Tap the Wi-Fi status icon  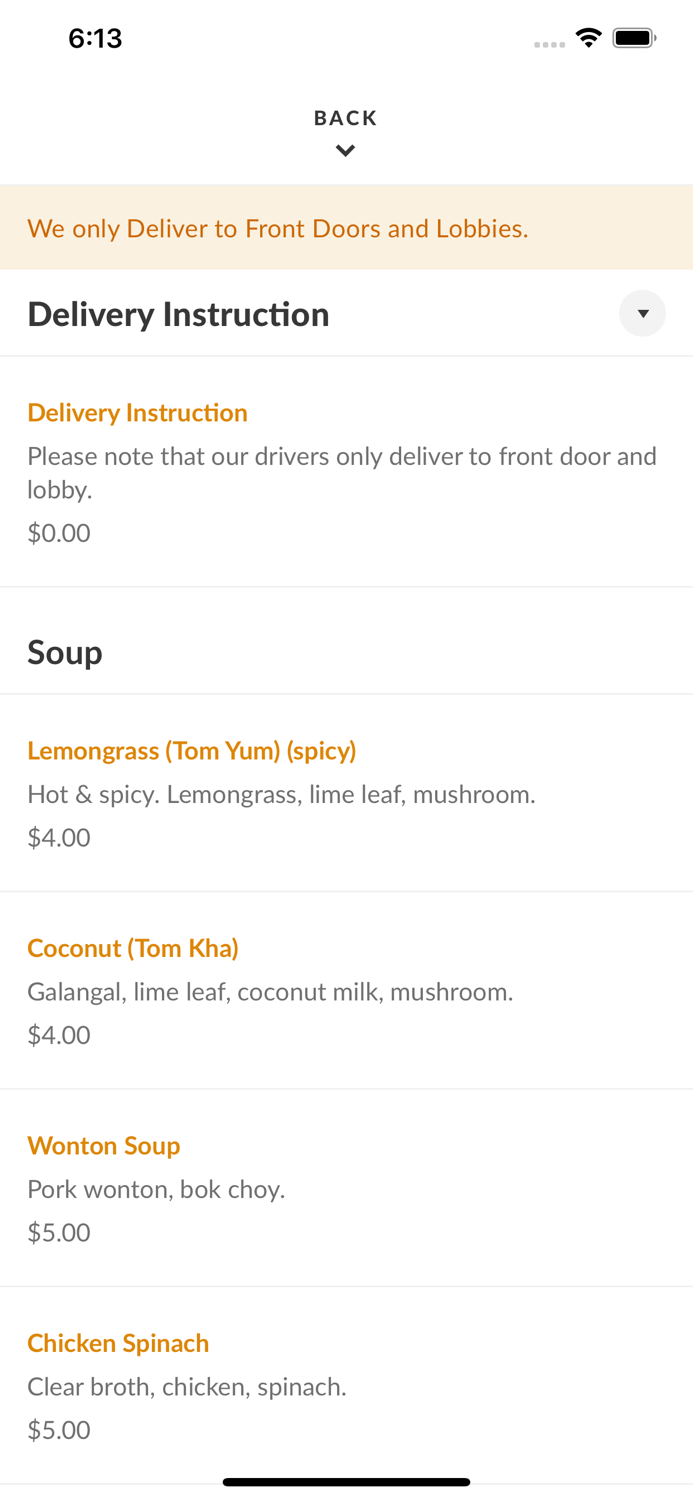[x=588, y=38]
